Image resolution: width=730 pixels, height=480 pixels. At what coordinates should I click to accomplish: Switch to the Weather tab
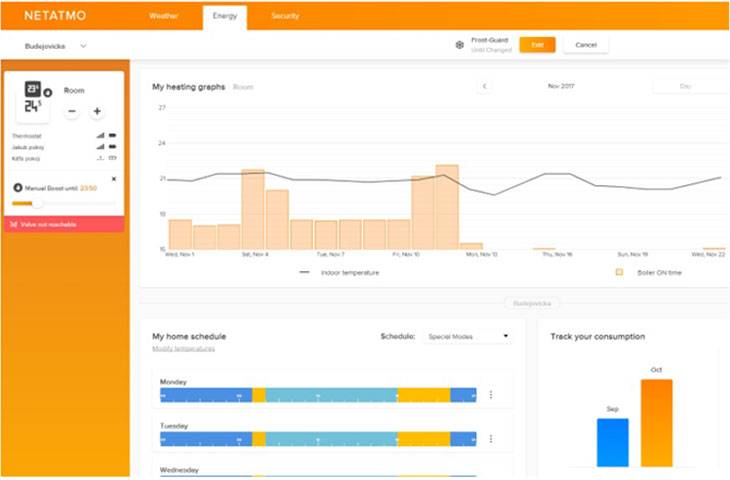[x=165, y=16]
